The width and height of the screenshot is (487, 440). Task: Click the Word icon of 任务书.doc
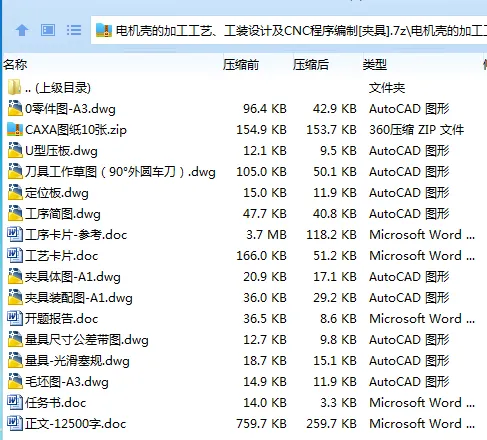pyautogui.click(x=15, y=402)
